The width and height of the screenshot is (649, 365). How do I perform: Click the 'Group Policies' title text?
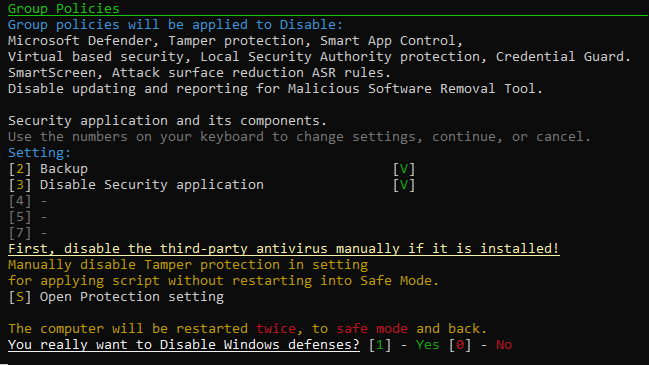[63, 8]
